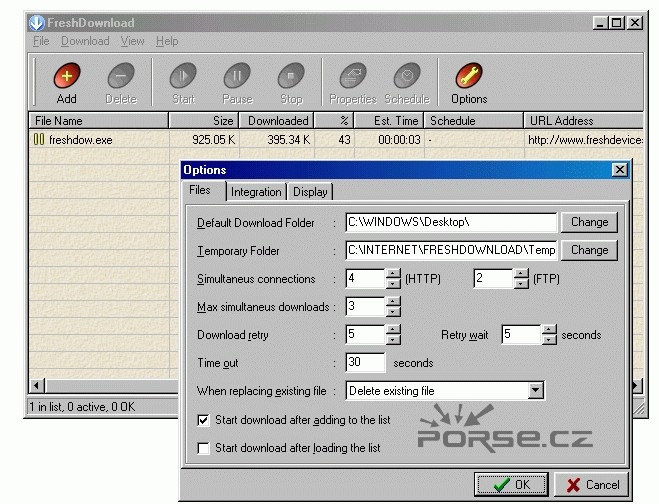
Task: Click the Time out seconds input field
Action: point(365,363)
